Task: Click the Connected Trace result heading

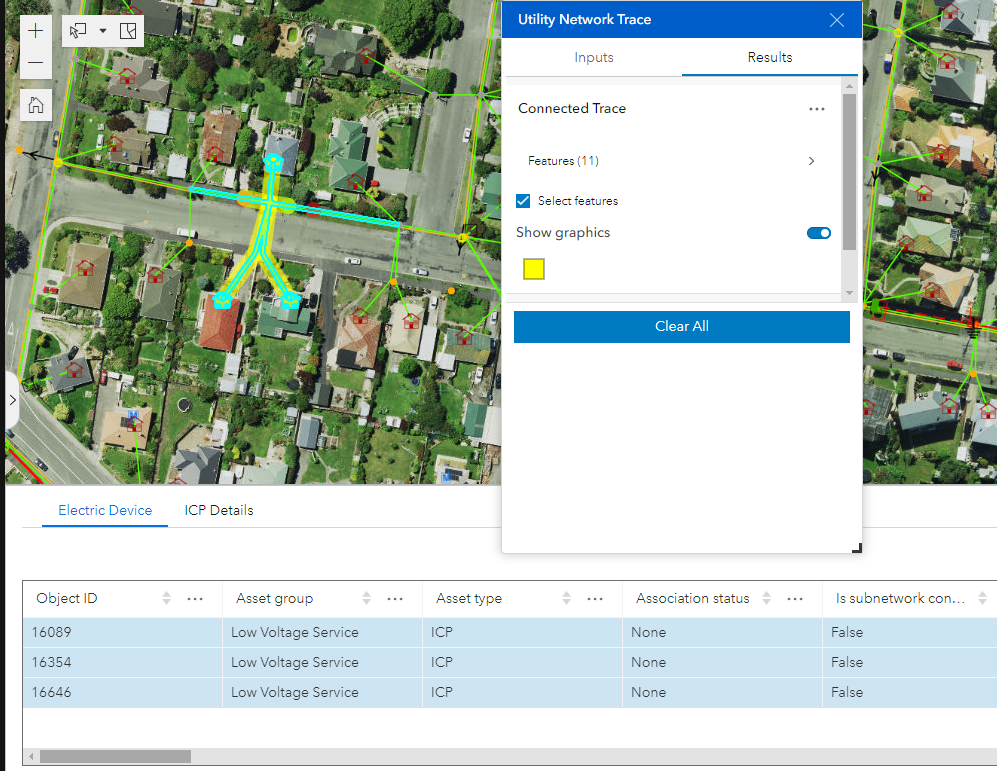Action: pos(572,109)
